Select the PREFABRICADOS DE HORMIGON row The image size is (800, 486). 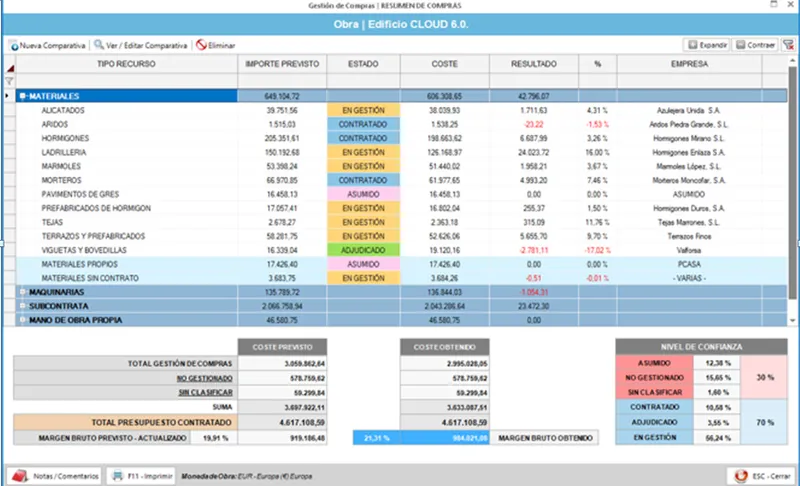pyautogui.click(x=401, y=208)
